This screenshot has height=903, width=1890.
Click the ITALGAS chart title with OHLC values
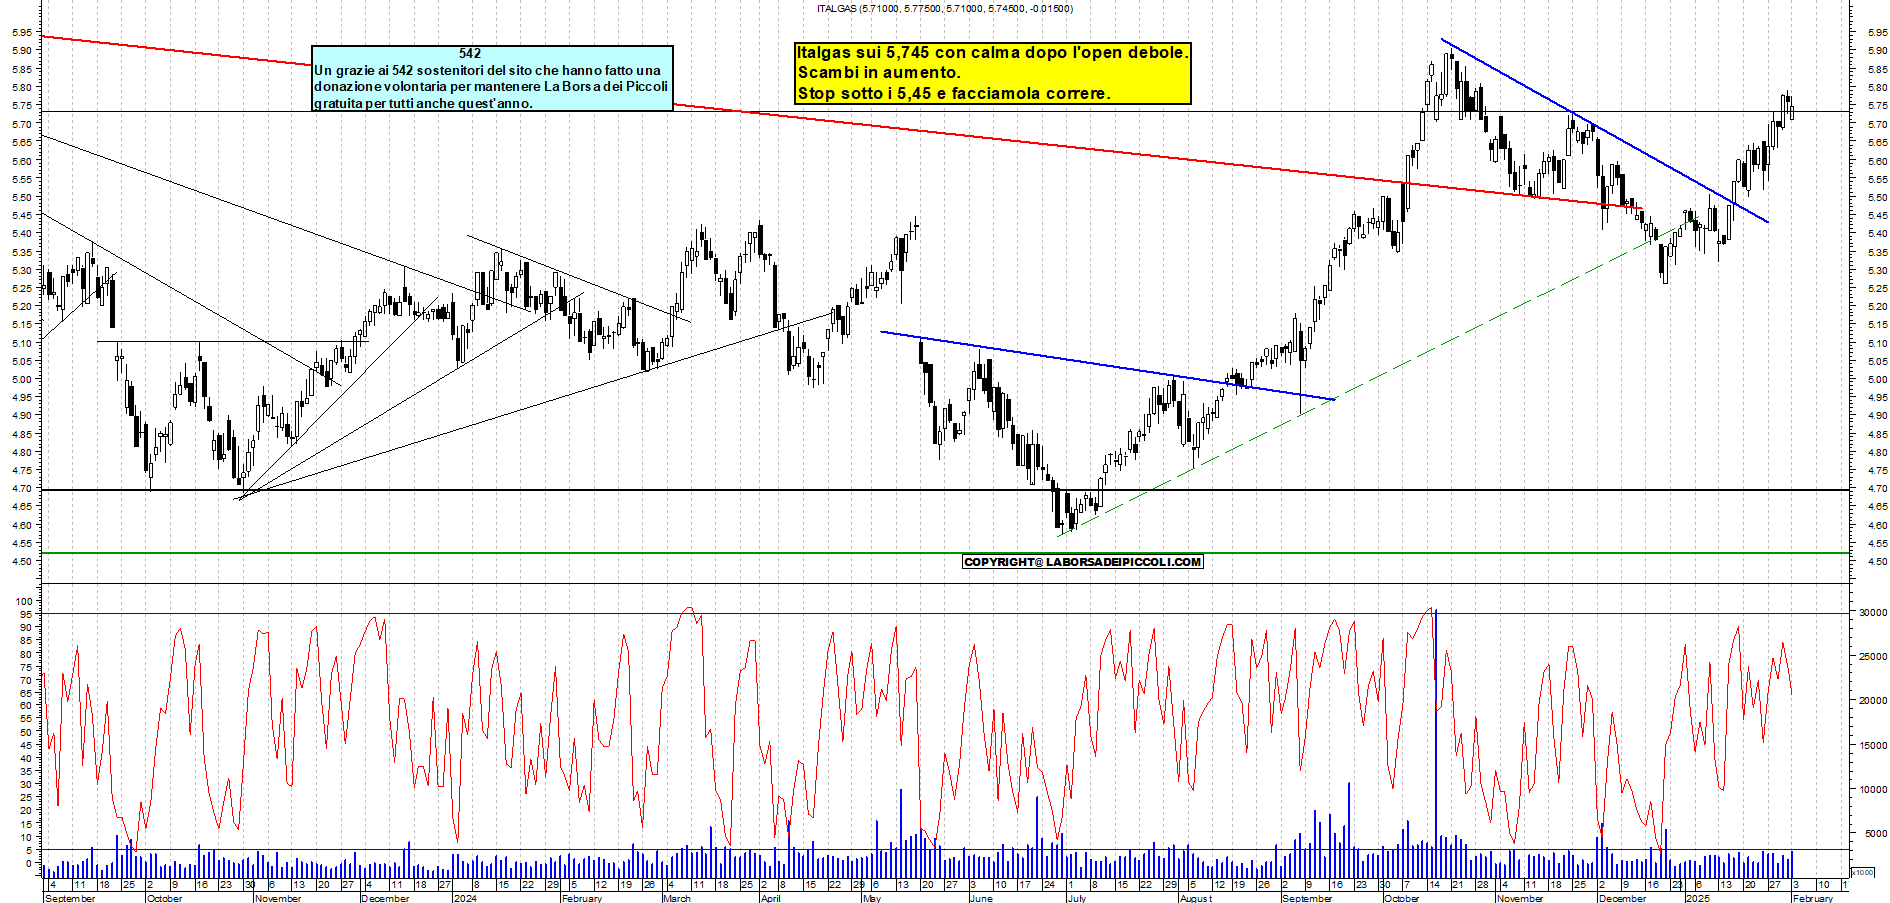(x=945, y=9)
